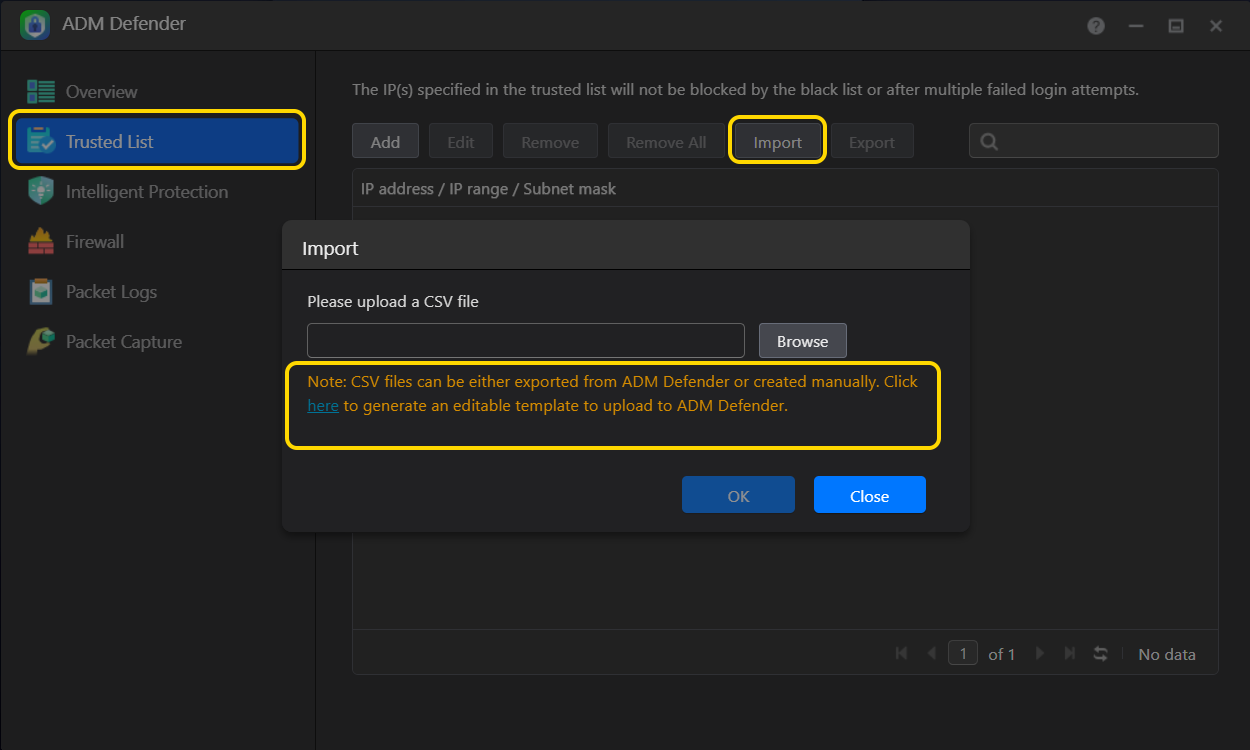The width and height of the screenshot is (1250, 750).
Task: Go to next page arrow icon
Action: [1040, 653]
